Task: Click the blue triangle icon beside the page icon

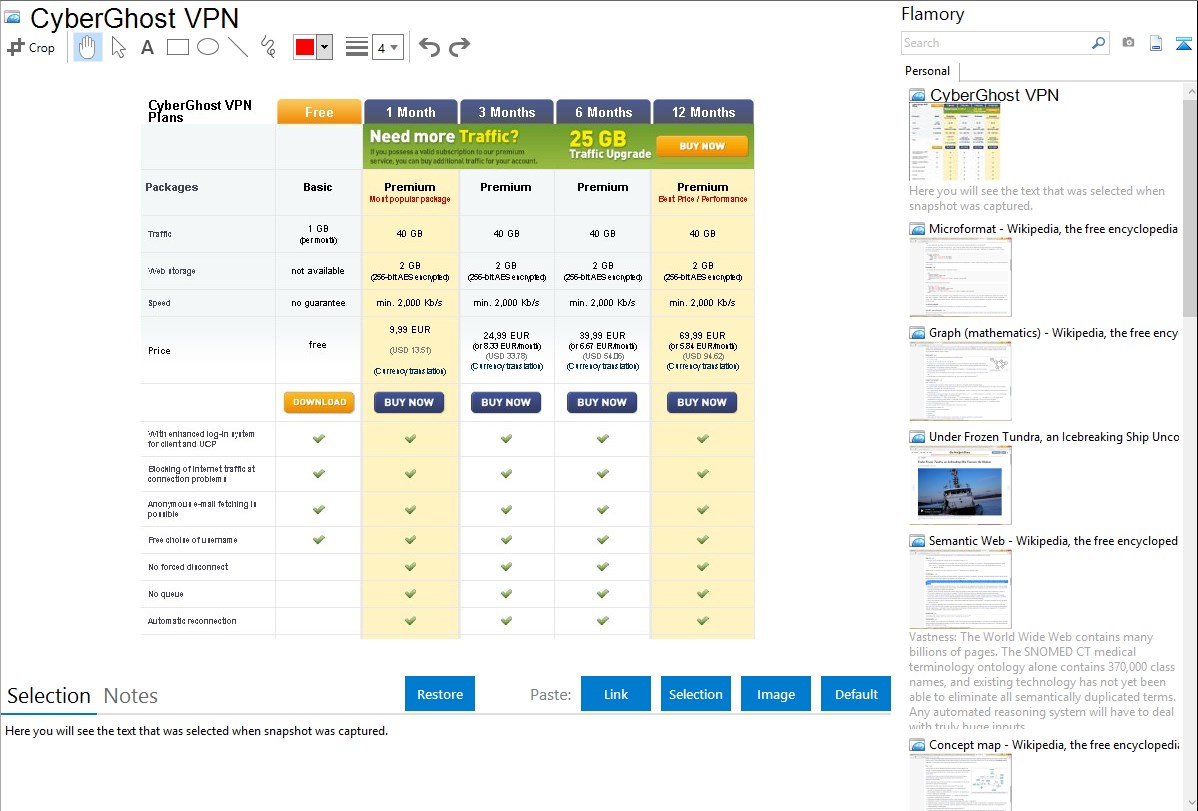Action: pos(1183,43)
